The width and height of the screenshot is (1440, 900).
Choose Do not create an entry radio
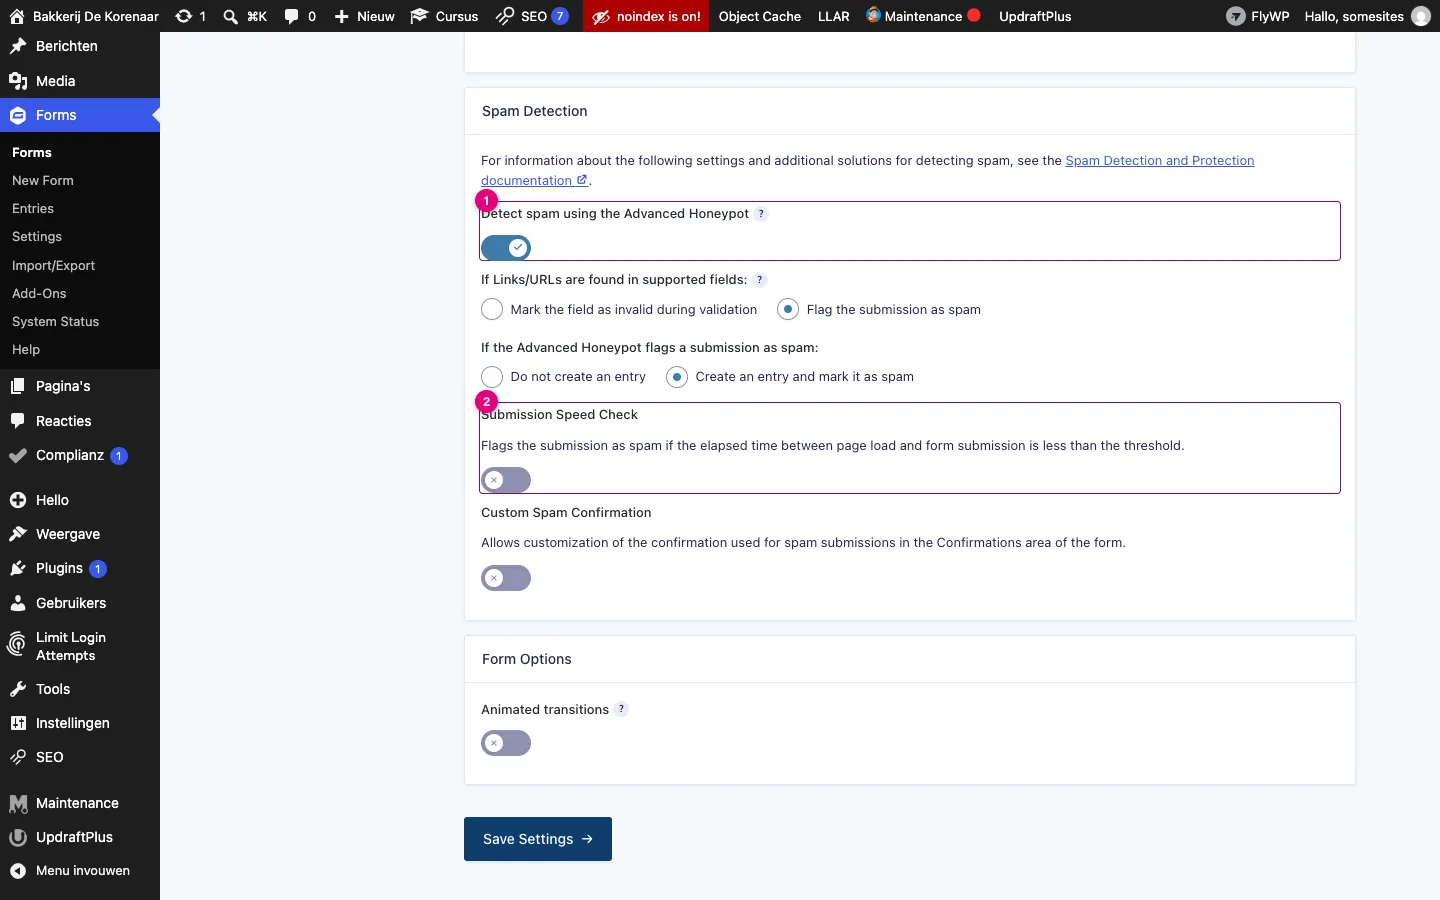(492, 377)
